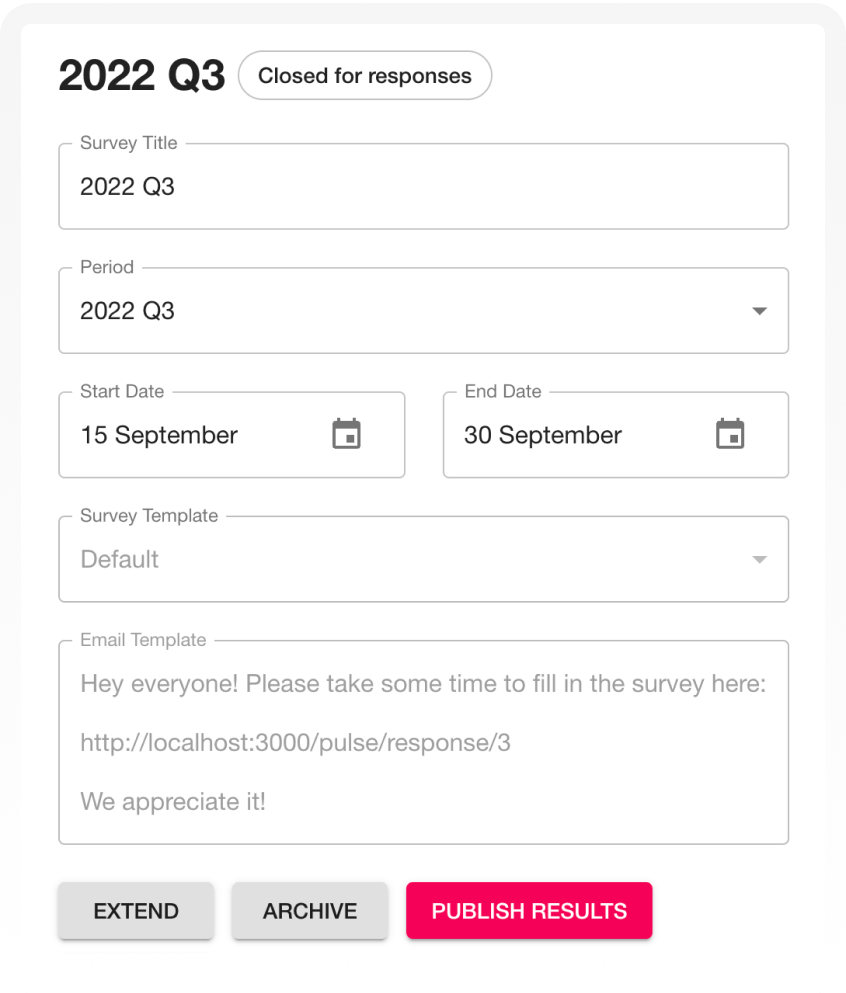Click the Survey Title field label
The image size is (846, 993).
point(129,143)
